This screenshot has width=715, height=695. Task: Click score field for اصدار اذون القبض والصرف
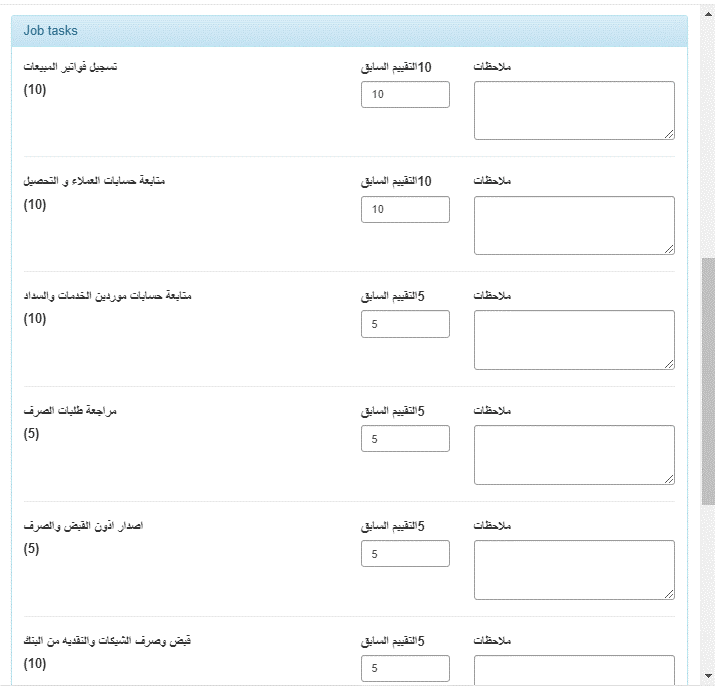tap(405, 554)
